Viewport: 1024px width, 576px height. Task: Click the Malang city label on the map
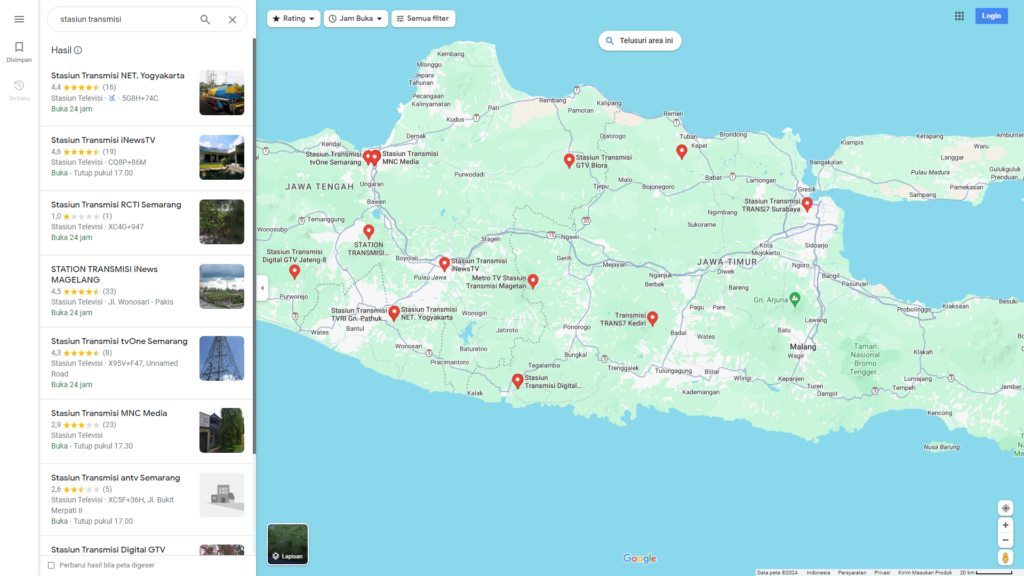(803, 347)
